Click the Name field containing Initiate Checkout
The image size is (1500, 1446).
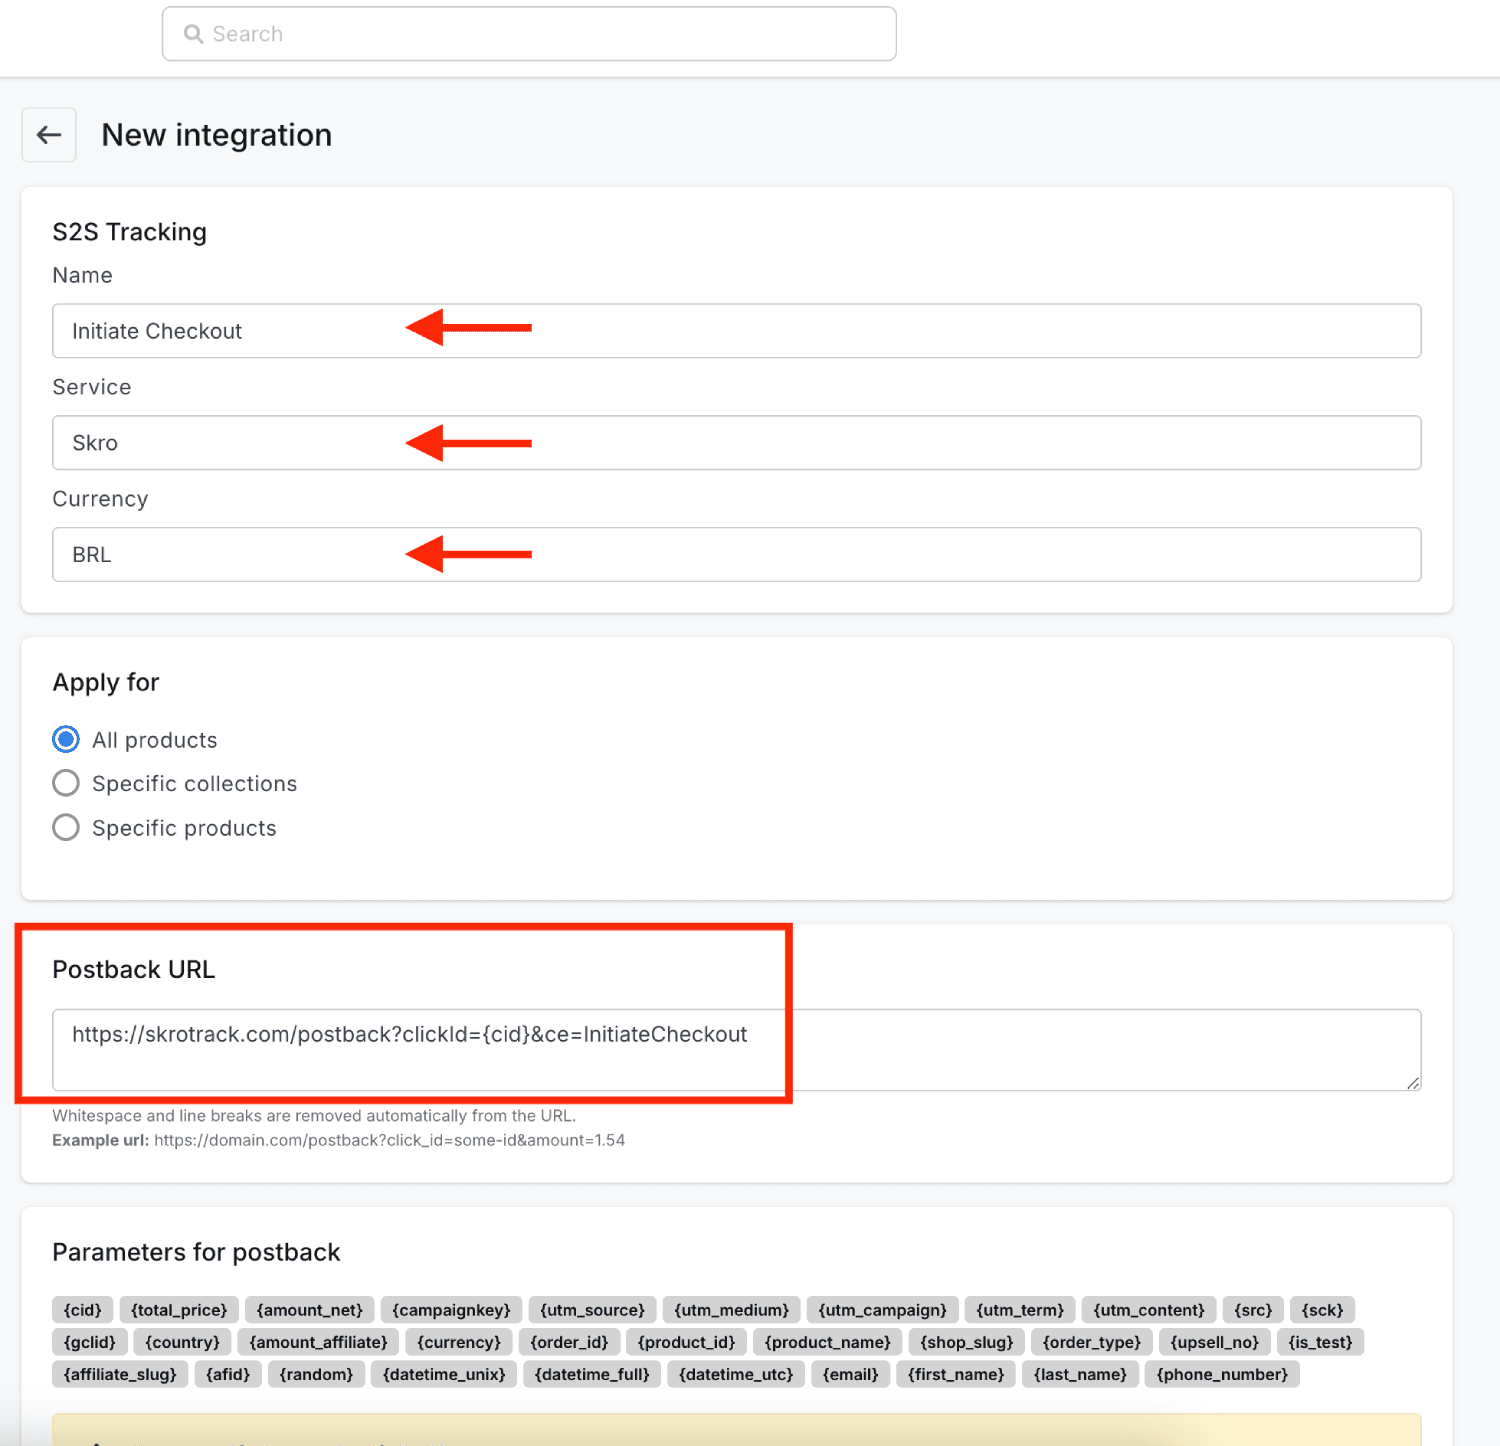click(736, 331)
